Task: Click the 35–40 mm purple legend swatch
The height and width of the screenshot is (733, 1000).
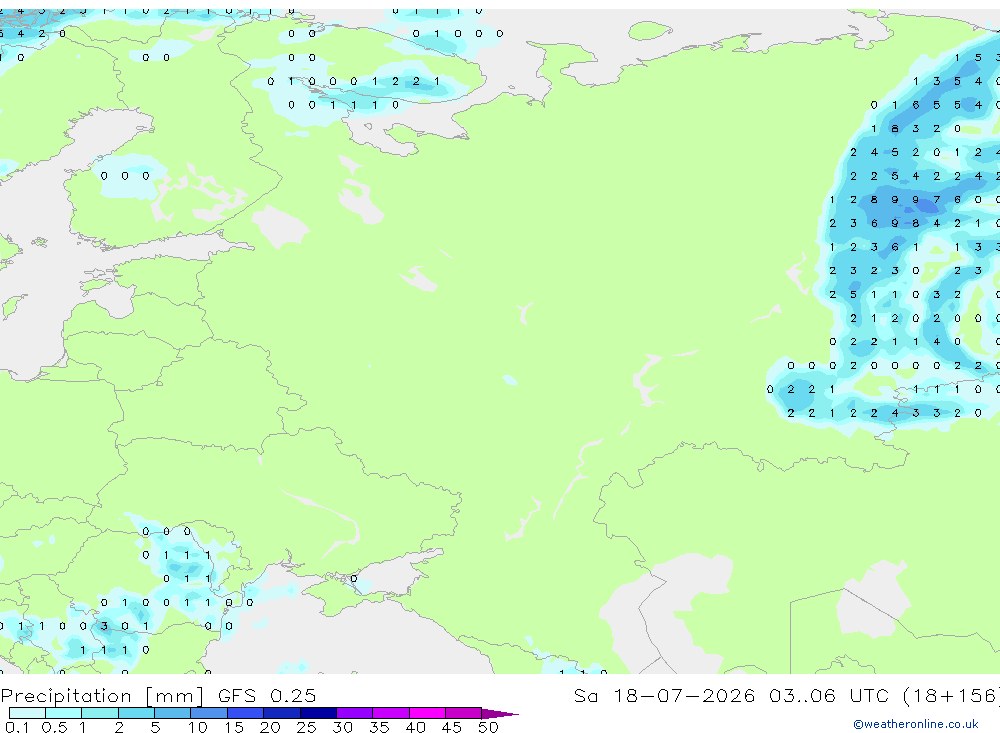Action: [x=391, y=713]
